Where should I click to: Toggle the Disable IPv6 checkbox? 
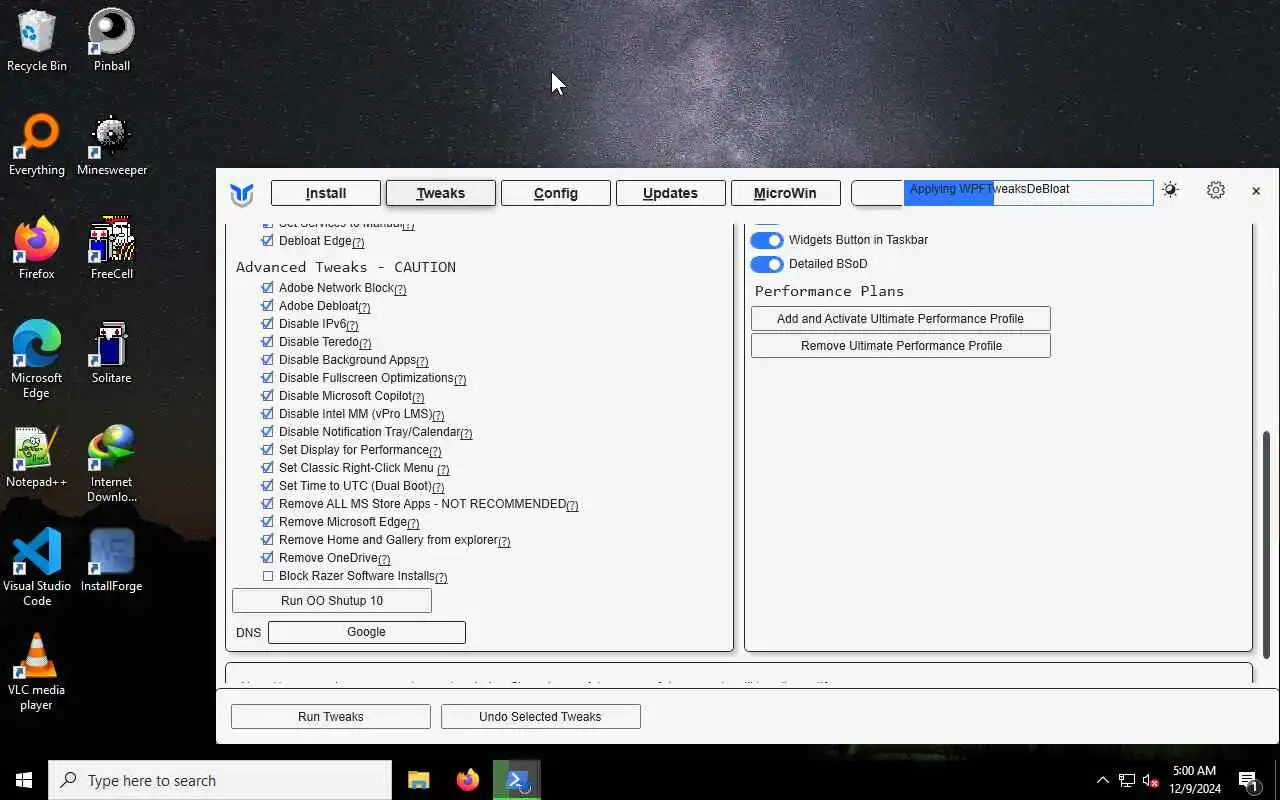[267, 324]
